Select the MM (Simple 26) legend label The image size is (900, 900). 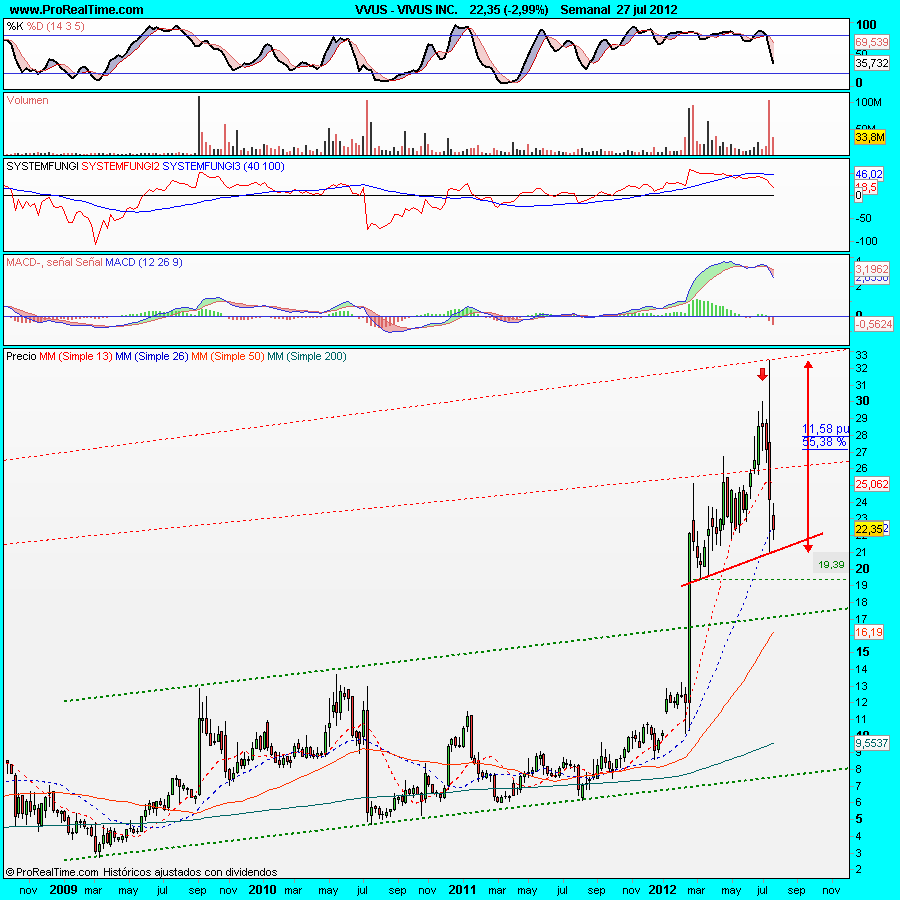[152, 356]
